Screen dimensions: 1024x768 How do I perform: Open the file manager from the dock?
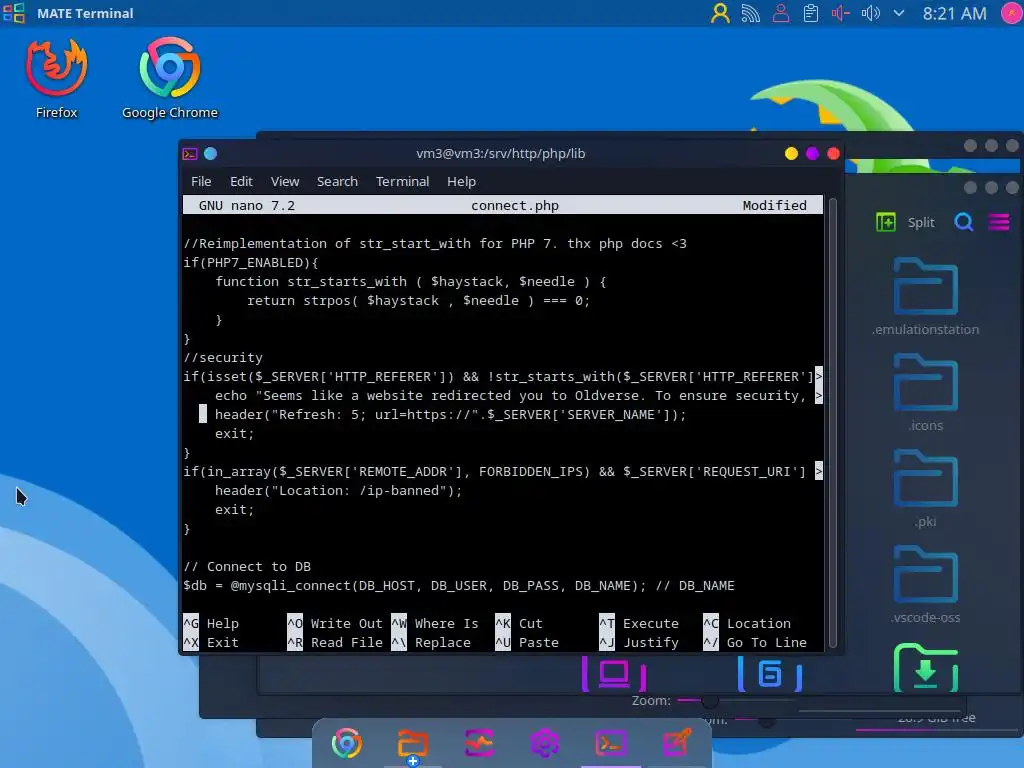[413, 743]
